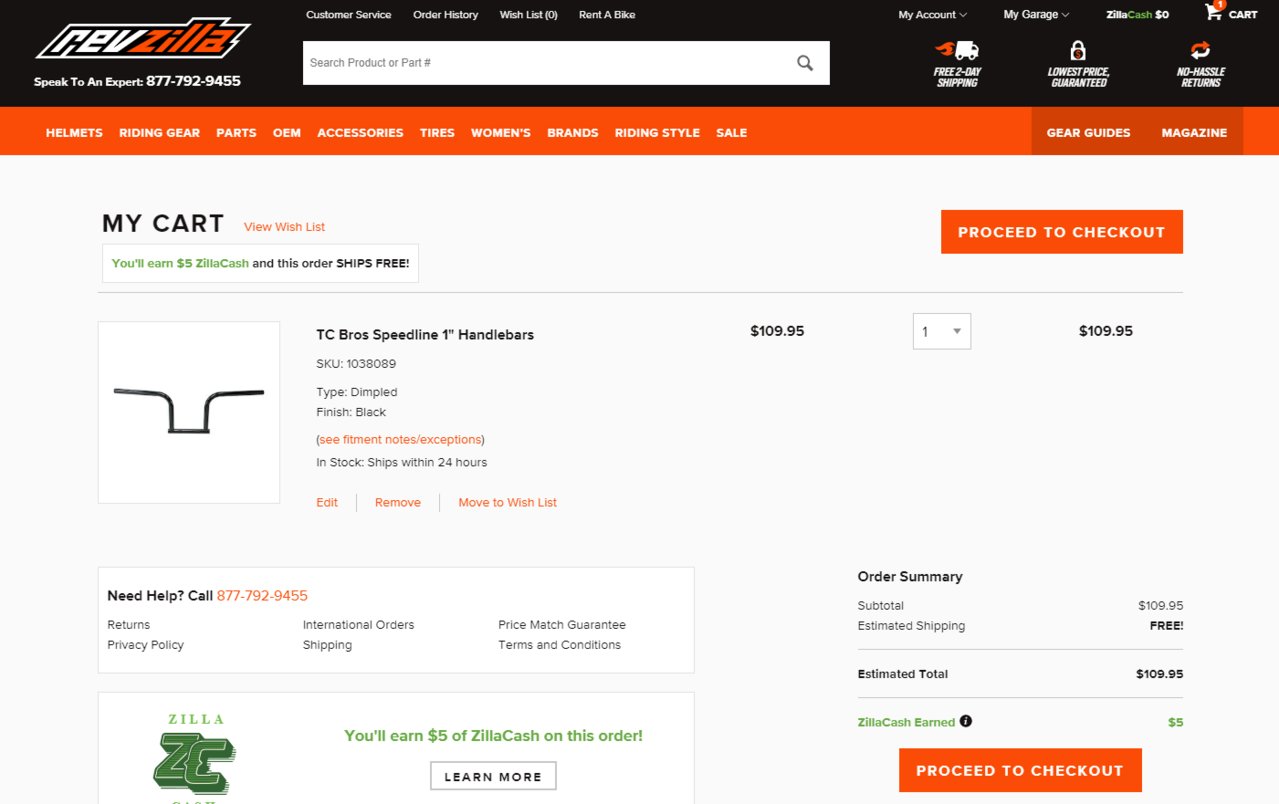1279x804 pixels.
Task: Click the Lowest Price Guaranteed lock icon
Action: (1077, 51)
